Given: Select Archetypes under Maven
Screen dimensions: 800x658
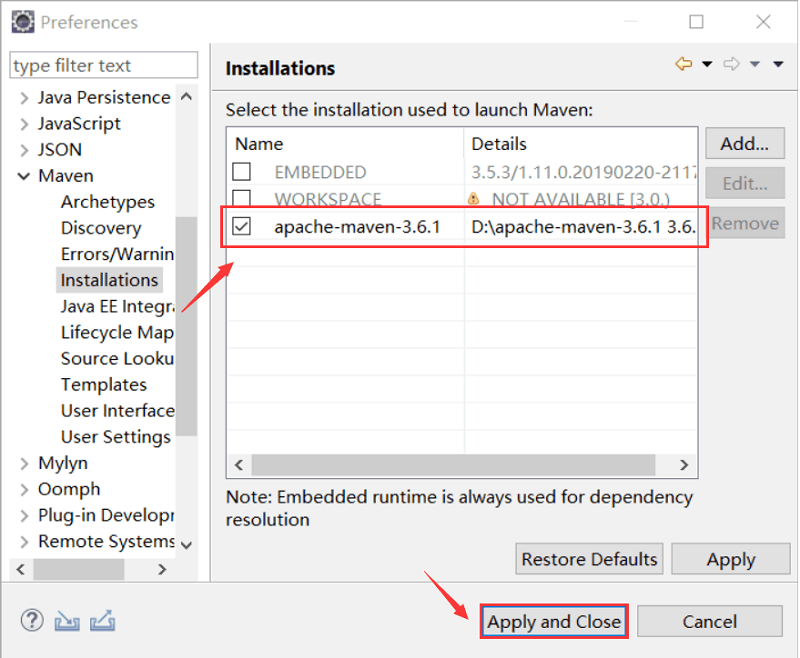Looking at the screenshot, I should coord(108,202).
